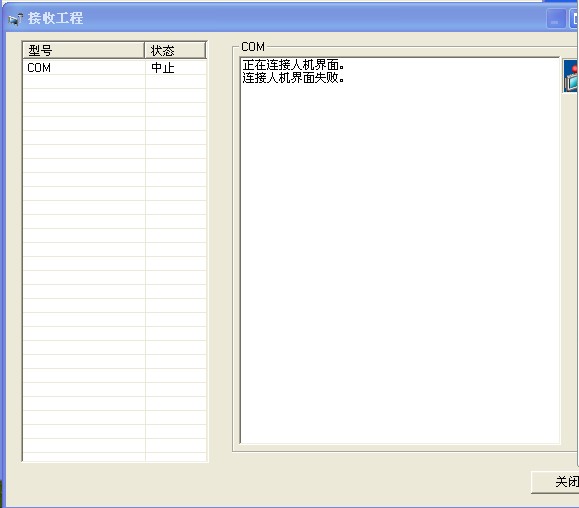This screenshot has height=508, width=579.
Task: Click the divider between 型号 and 状态 headers
Action: (x=144, y=50)
